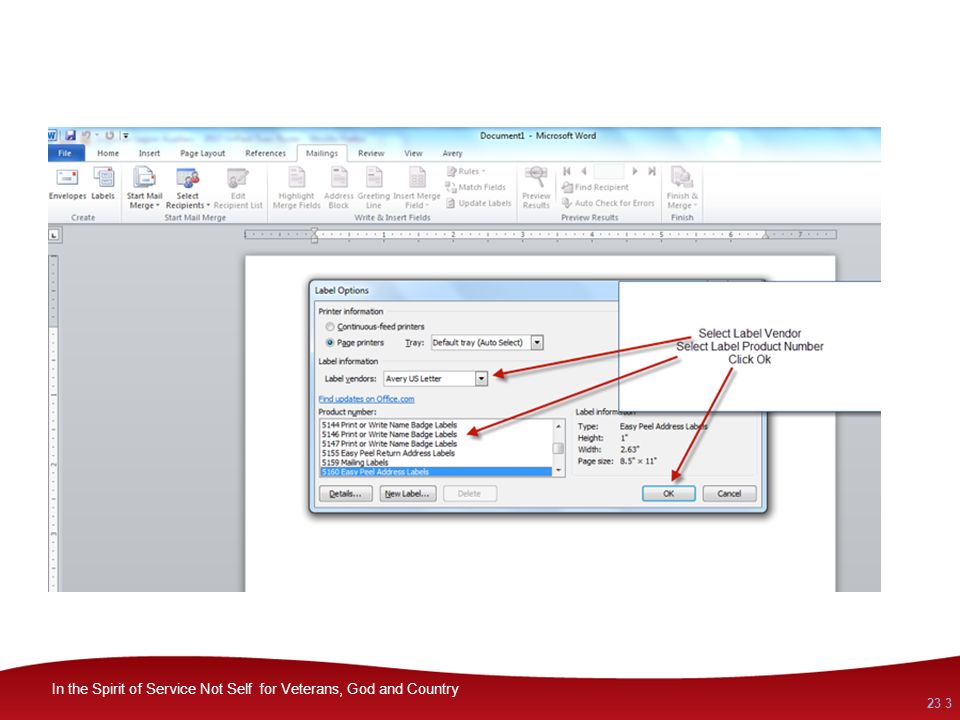Click Find Recipient command
Image resolution: width=960 pixels, height=720 pixels.
coord(596,187)
